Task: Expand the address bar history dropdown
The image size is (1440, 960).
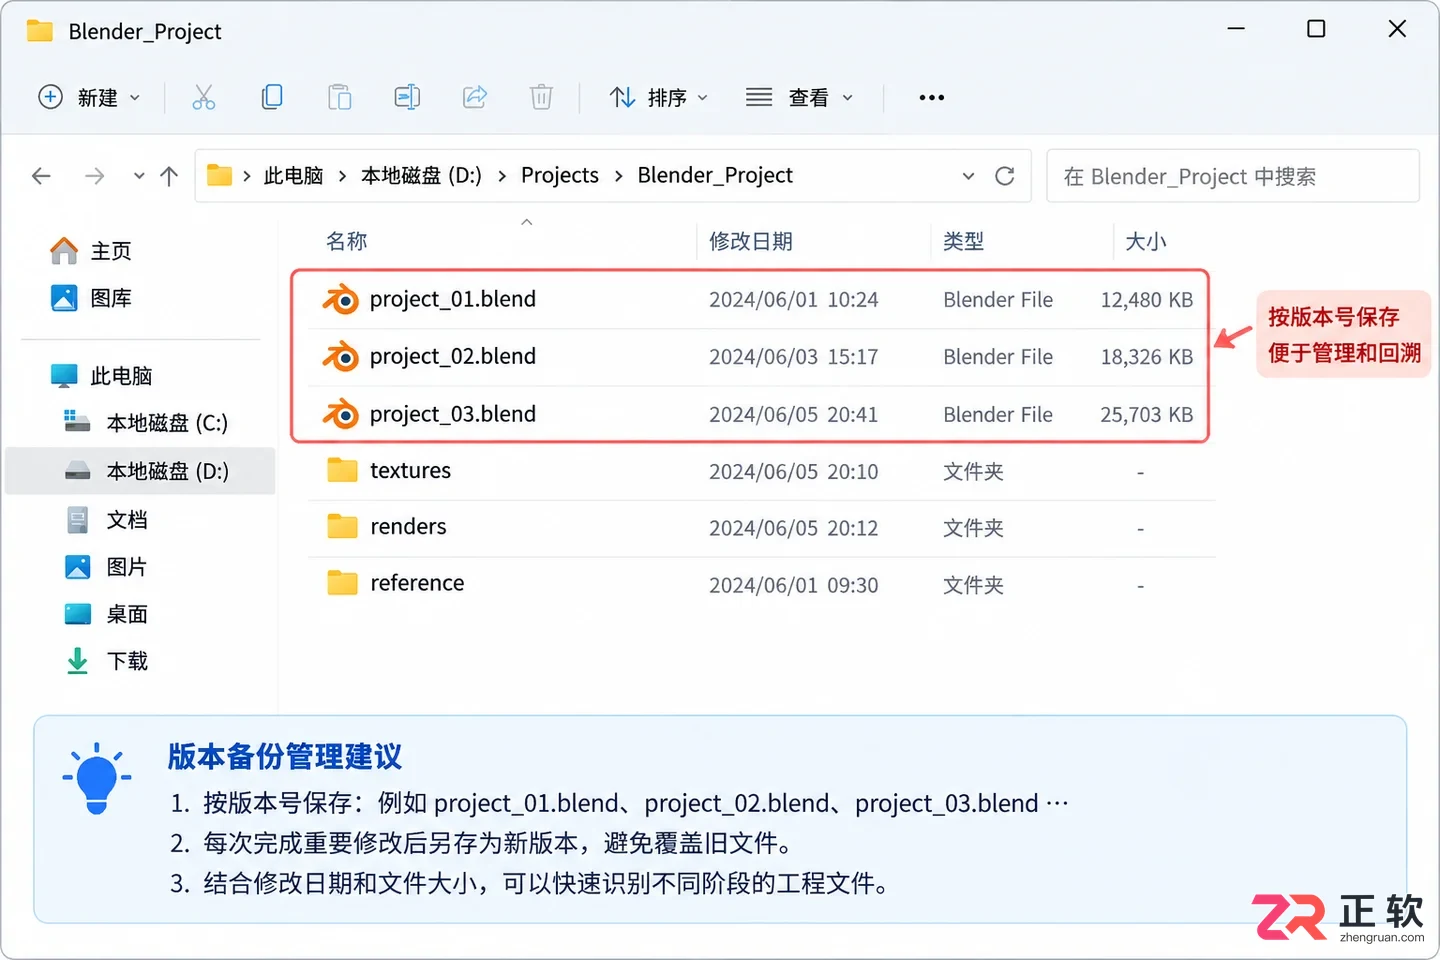Action: coord(968,176)
